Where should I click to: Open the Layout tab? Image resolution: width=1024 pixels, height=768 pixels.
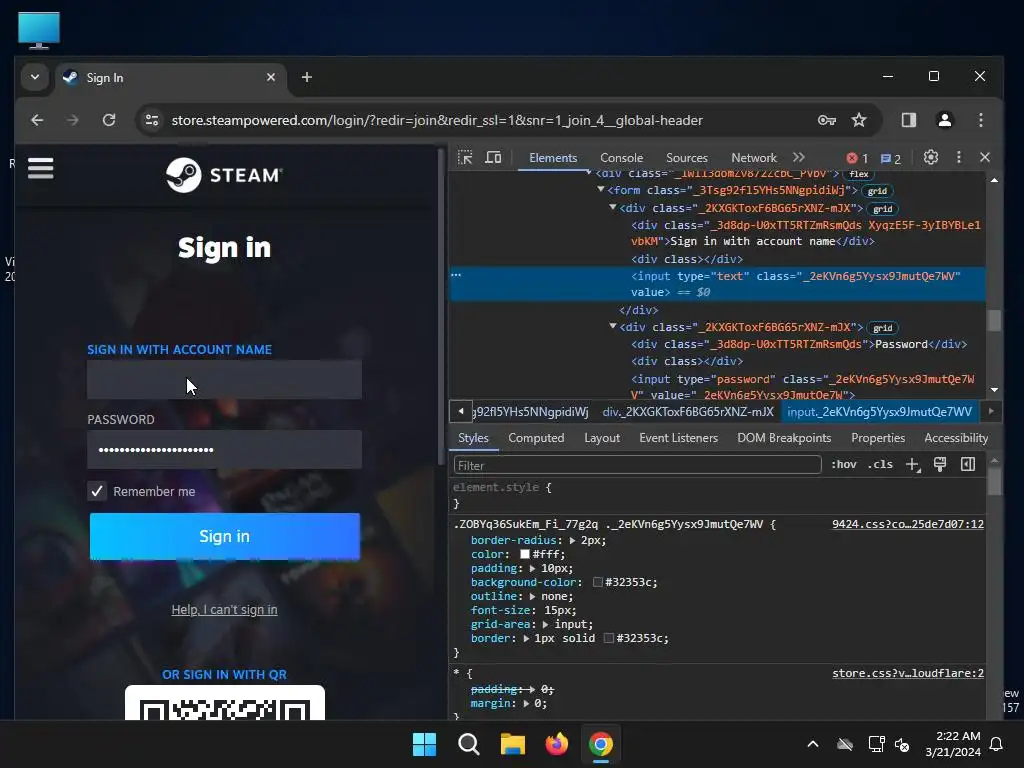[601, 438]
